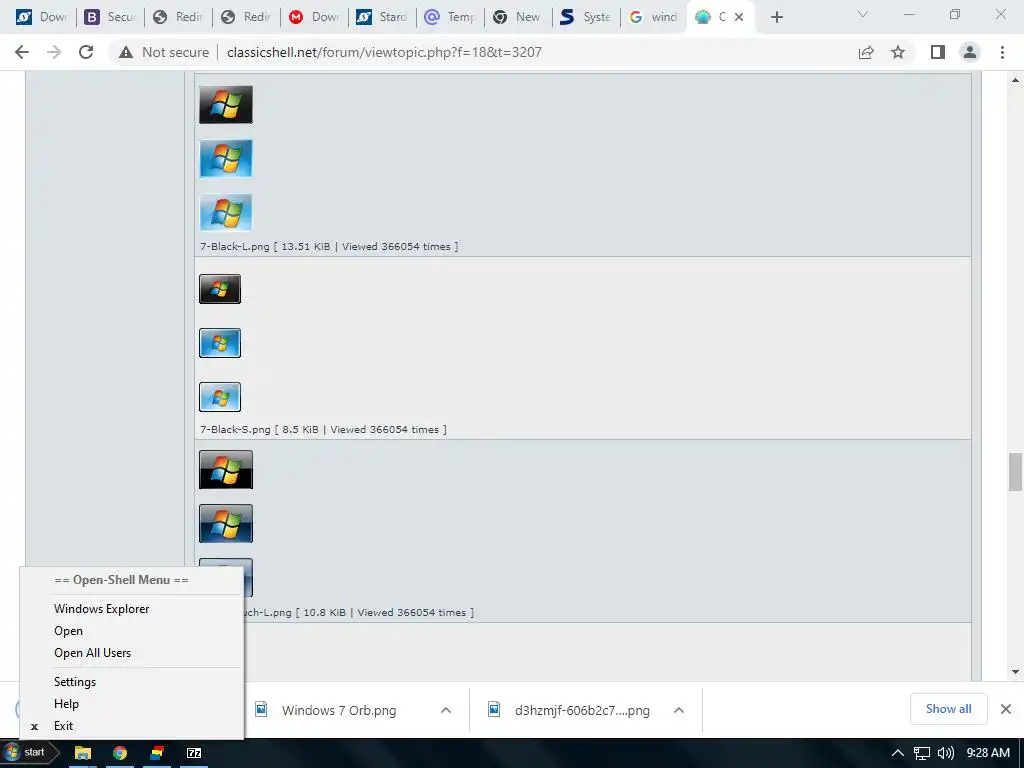Screen dimensions: 1024x768
Task: Open middle blue 7-Black-S button image
Action: coord(220,343)
